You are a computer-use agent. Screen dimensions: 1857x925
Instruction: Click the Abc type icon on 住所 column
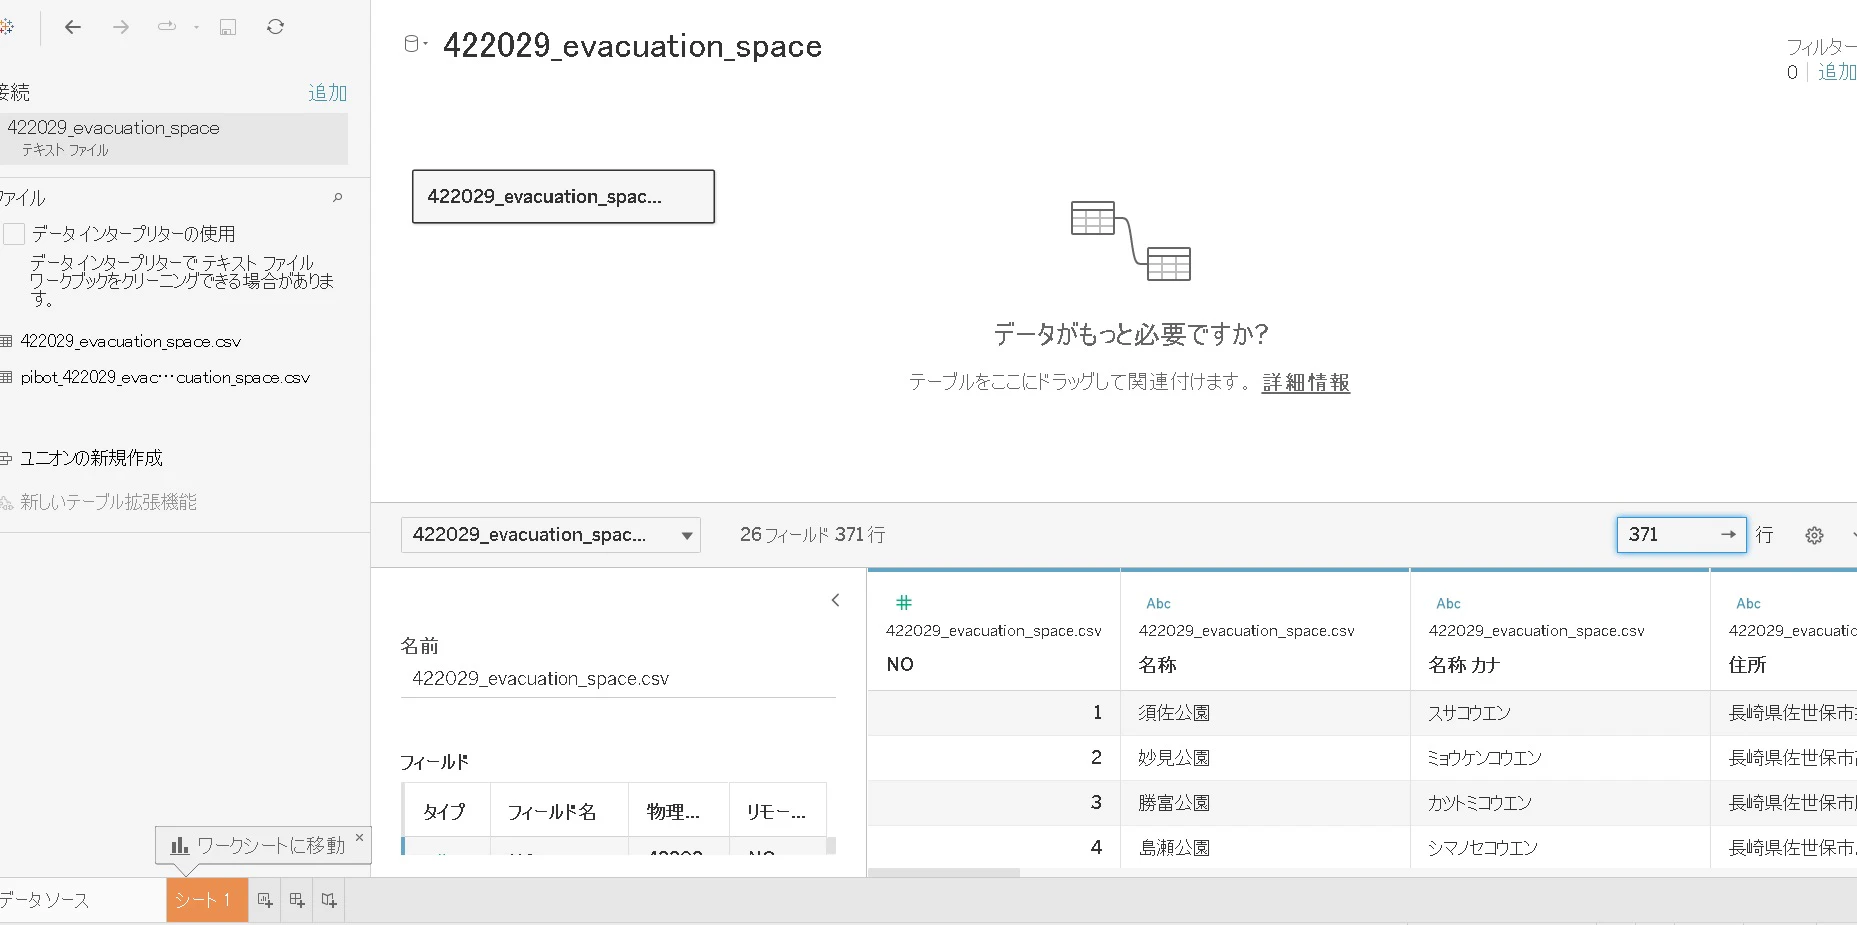coord(1748,603)
